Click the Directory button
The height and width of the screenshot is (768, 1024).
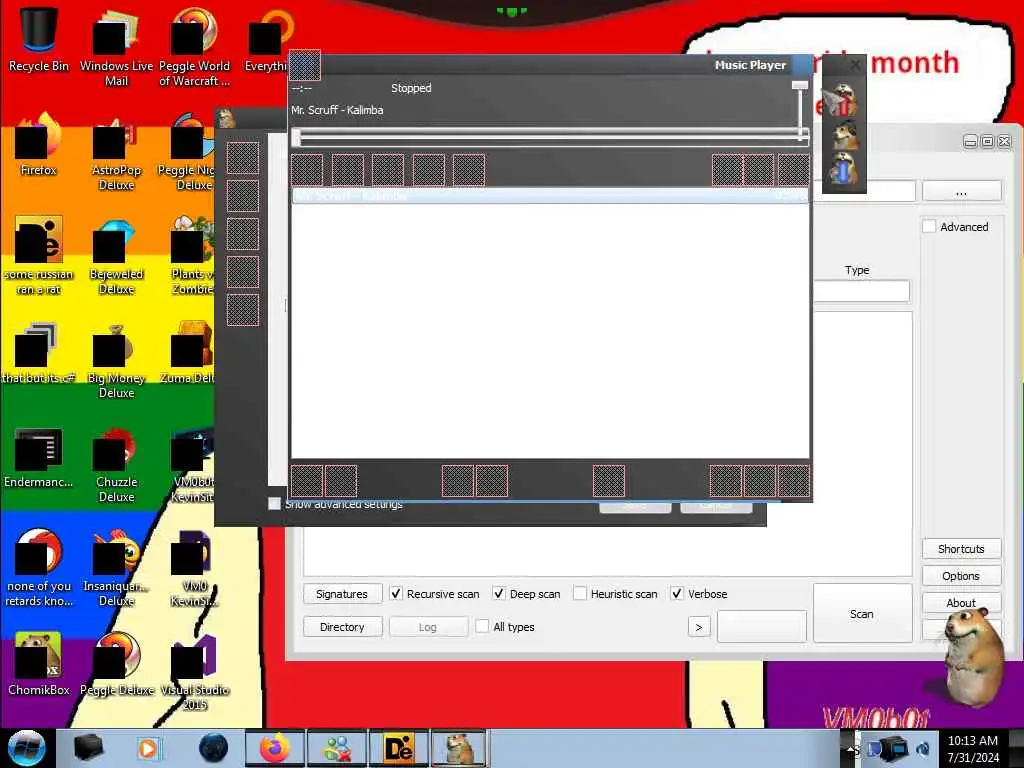pos(342,627)
